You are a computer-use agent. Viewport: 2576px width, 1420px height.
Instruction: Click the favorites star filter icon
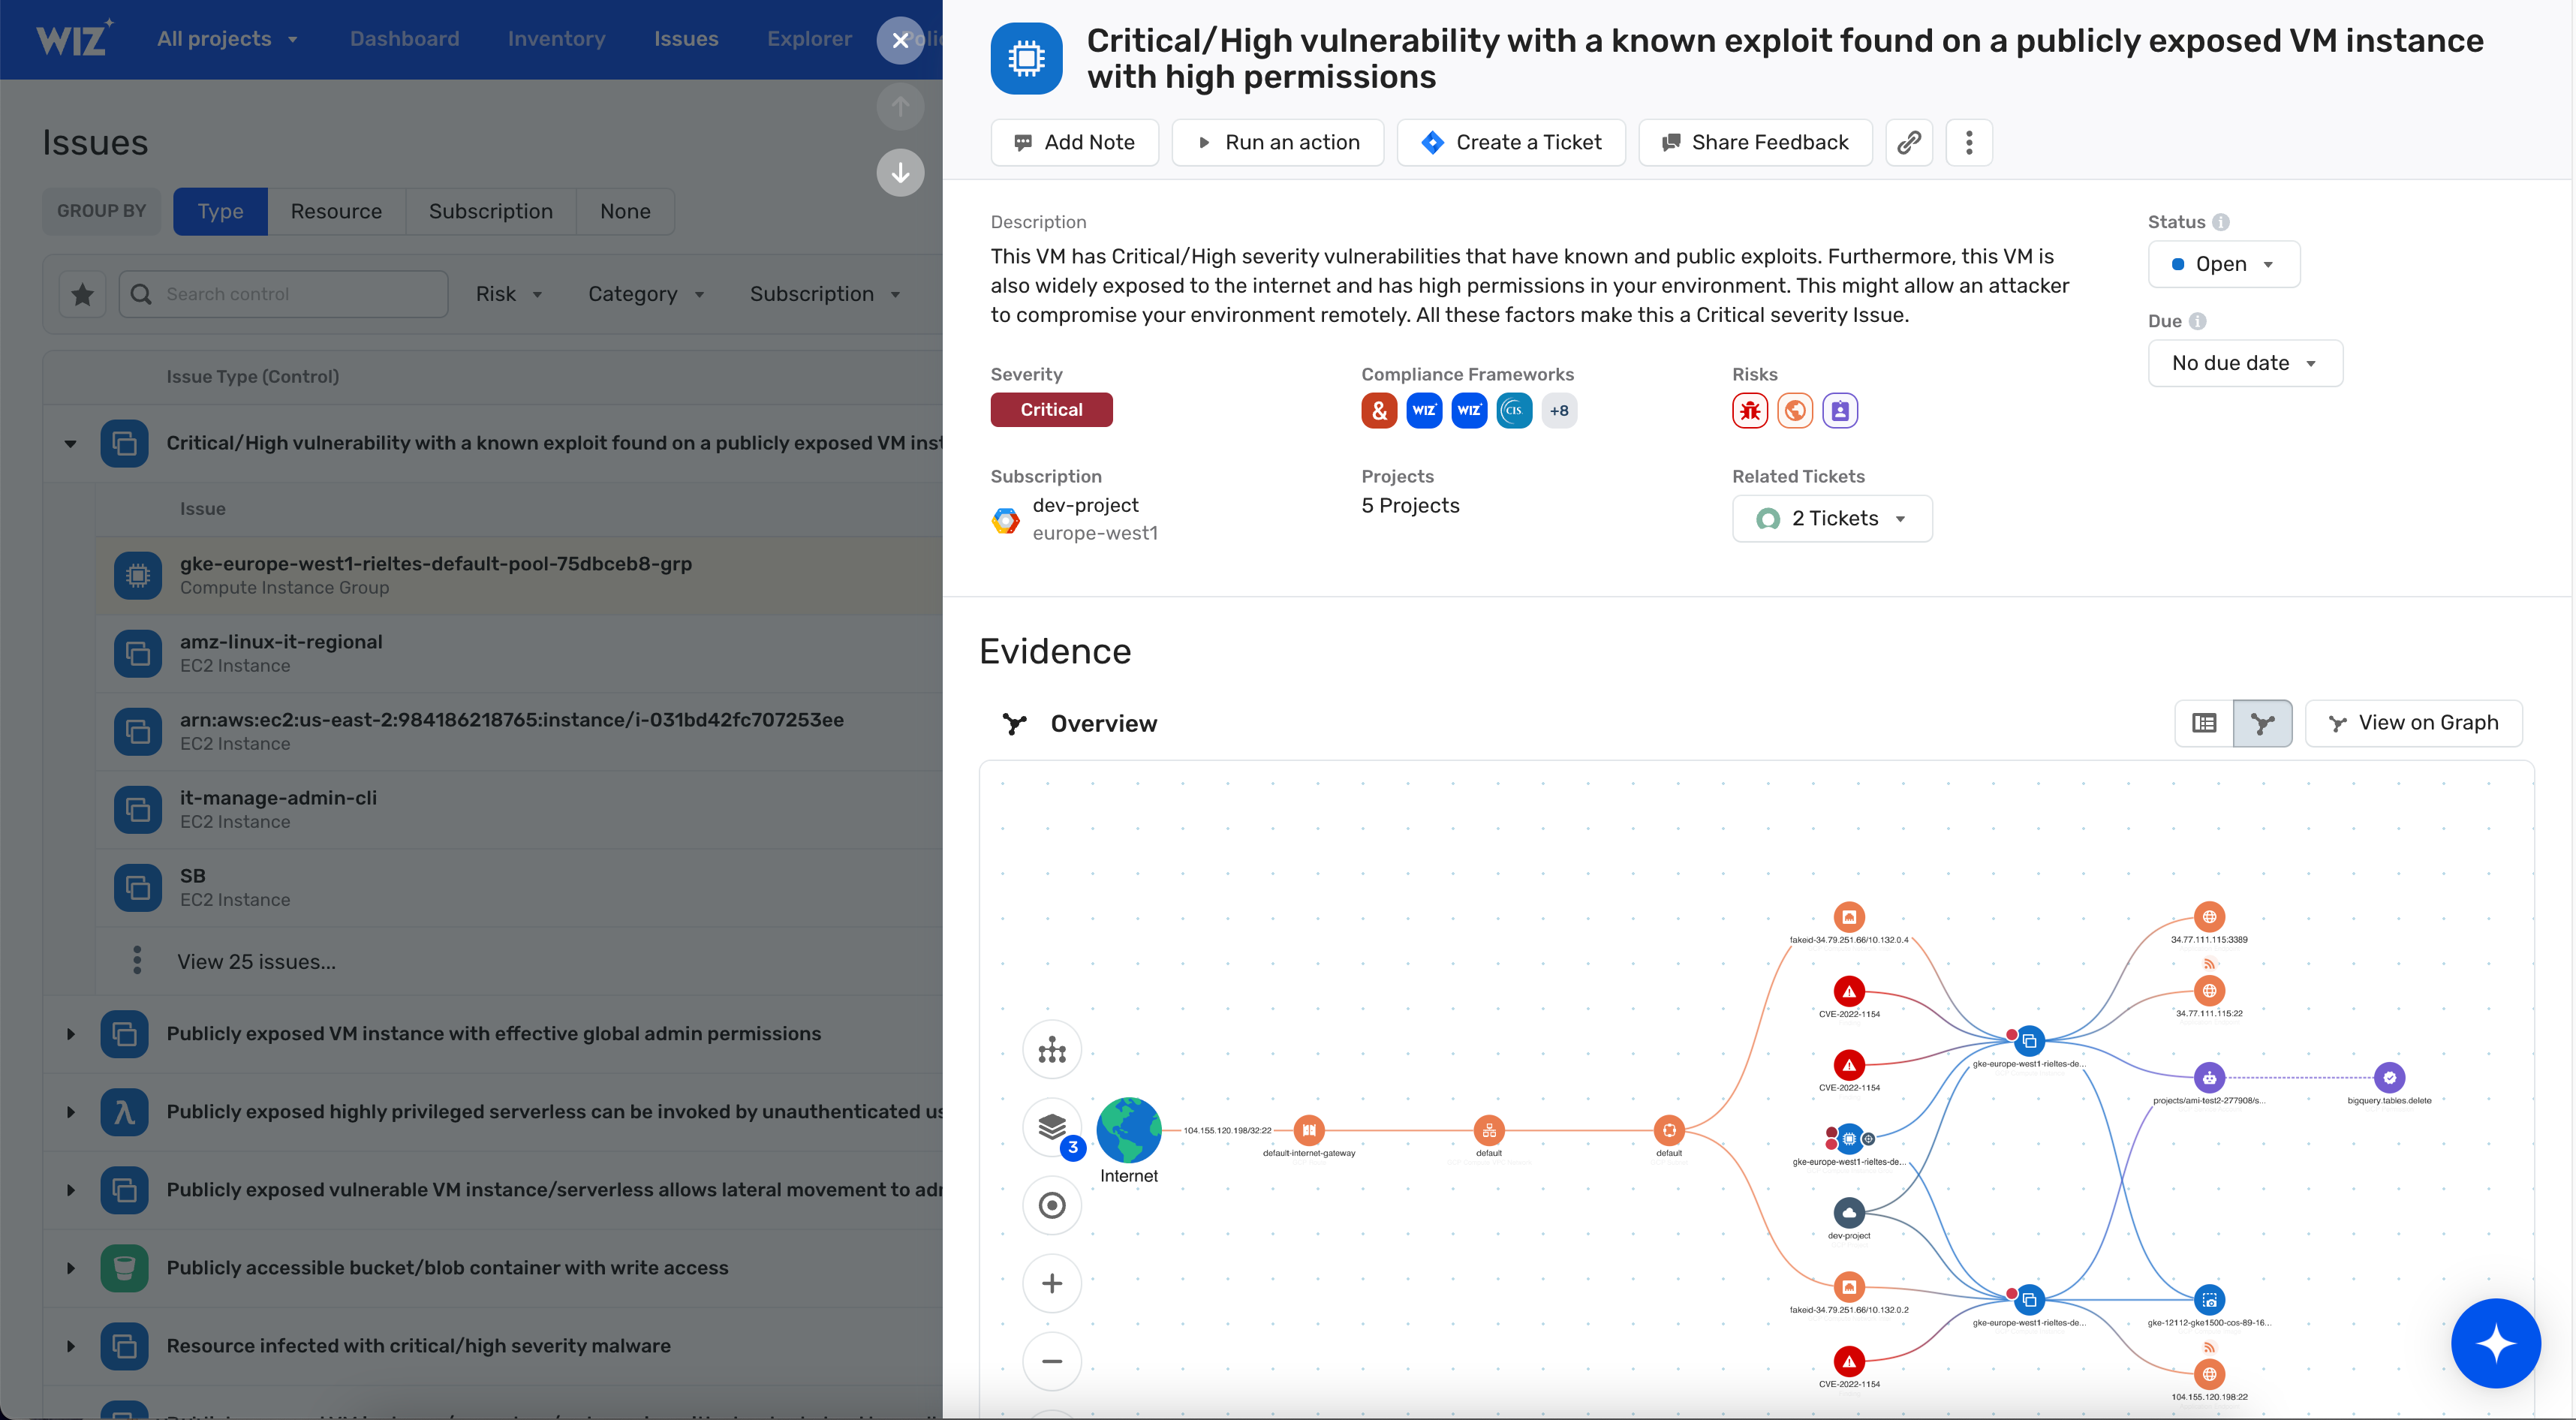click(x=83, y=294)
